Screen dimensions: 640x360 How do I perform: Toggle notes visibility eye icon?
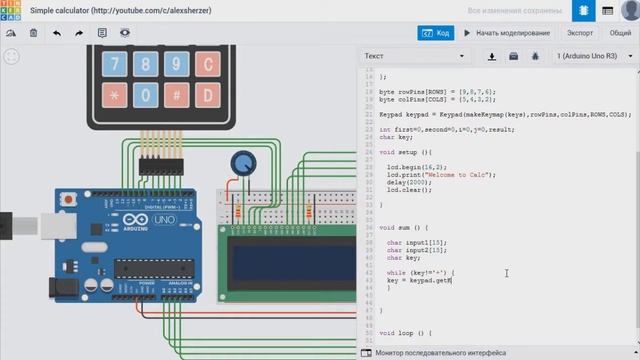[x=125, y=33]
